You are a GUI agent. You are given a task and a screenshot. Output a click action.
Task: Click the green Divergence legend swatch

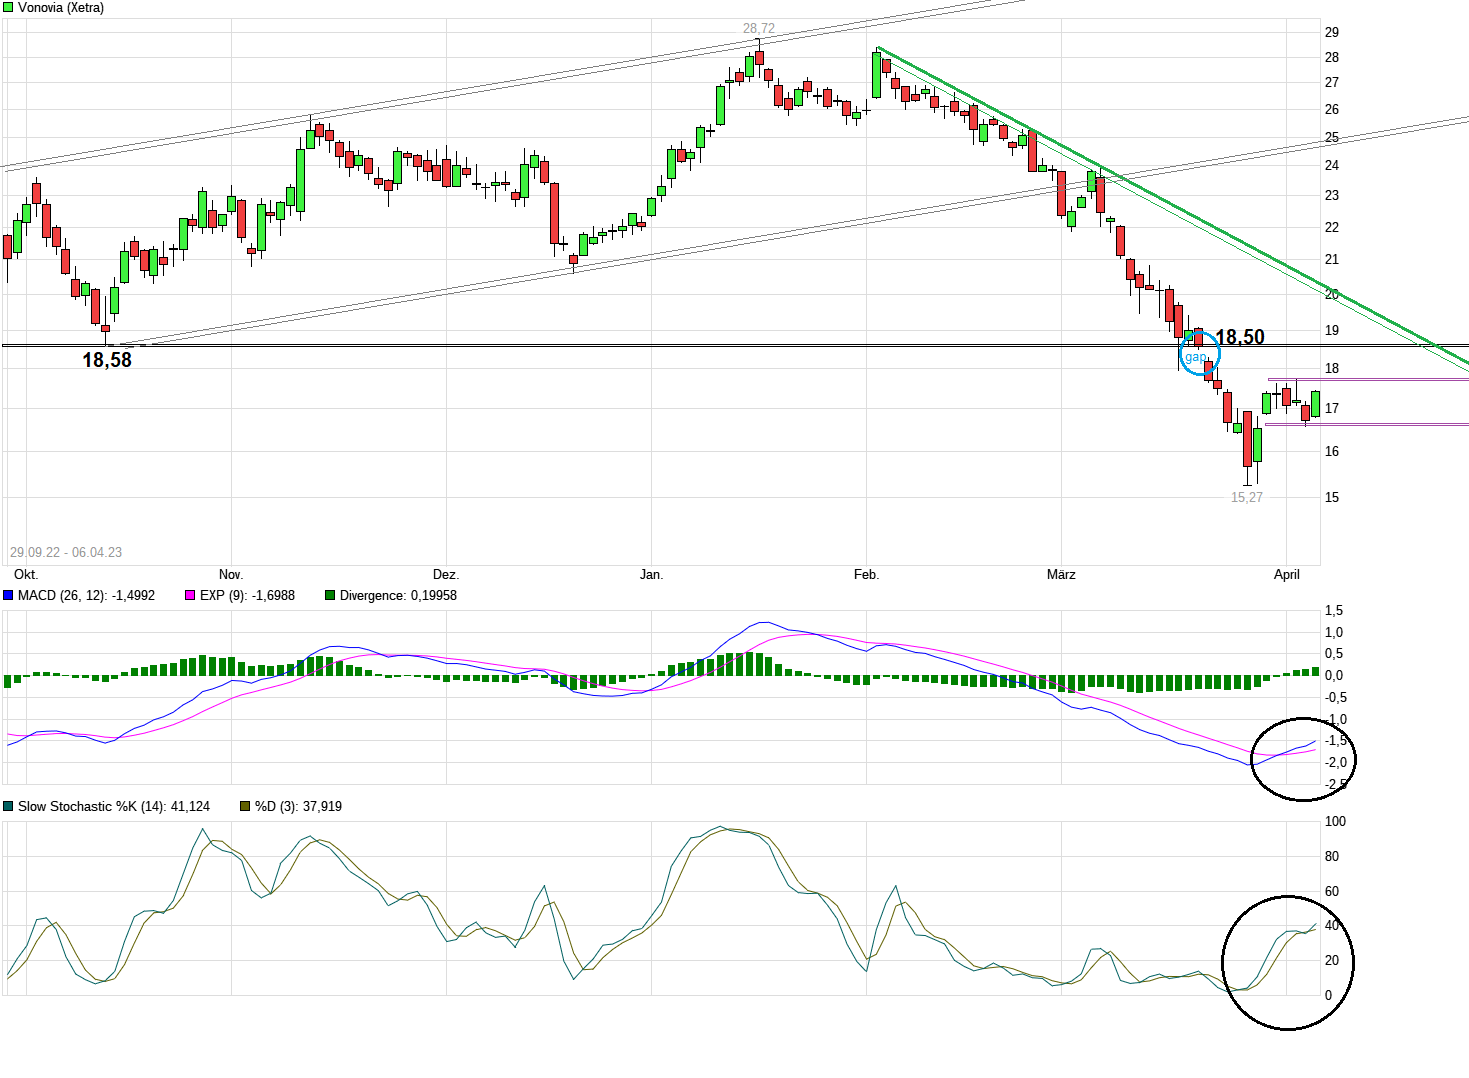(x=330, y=596)
